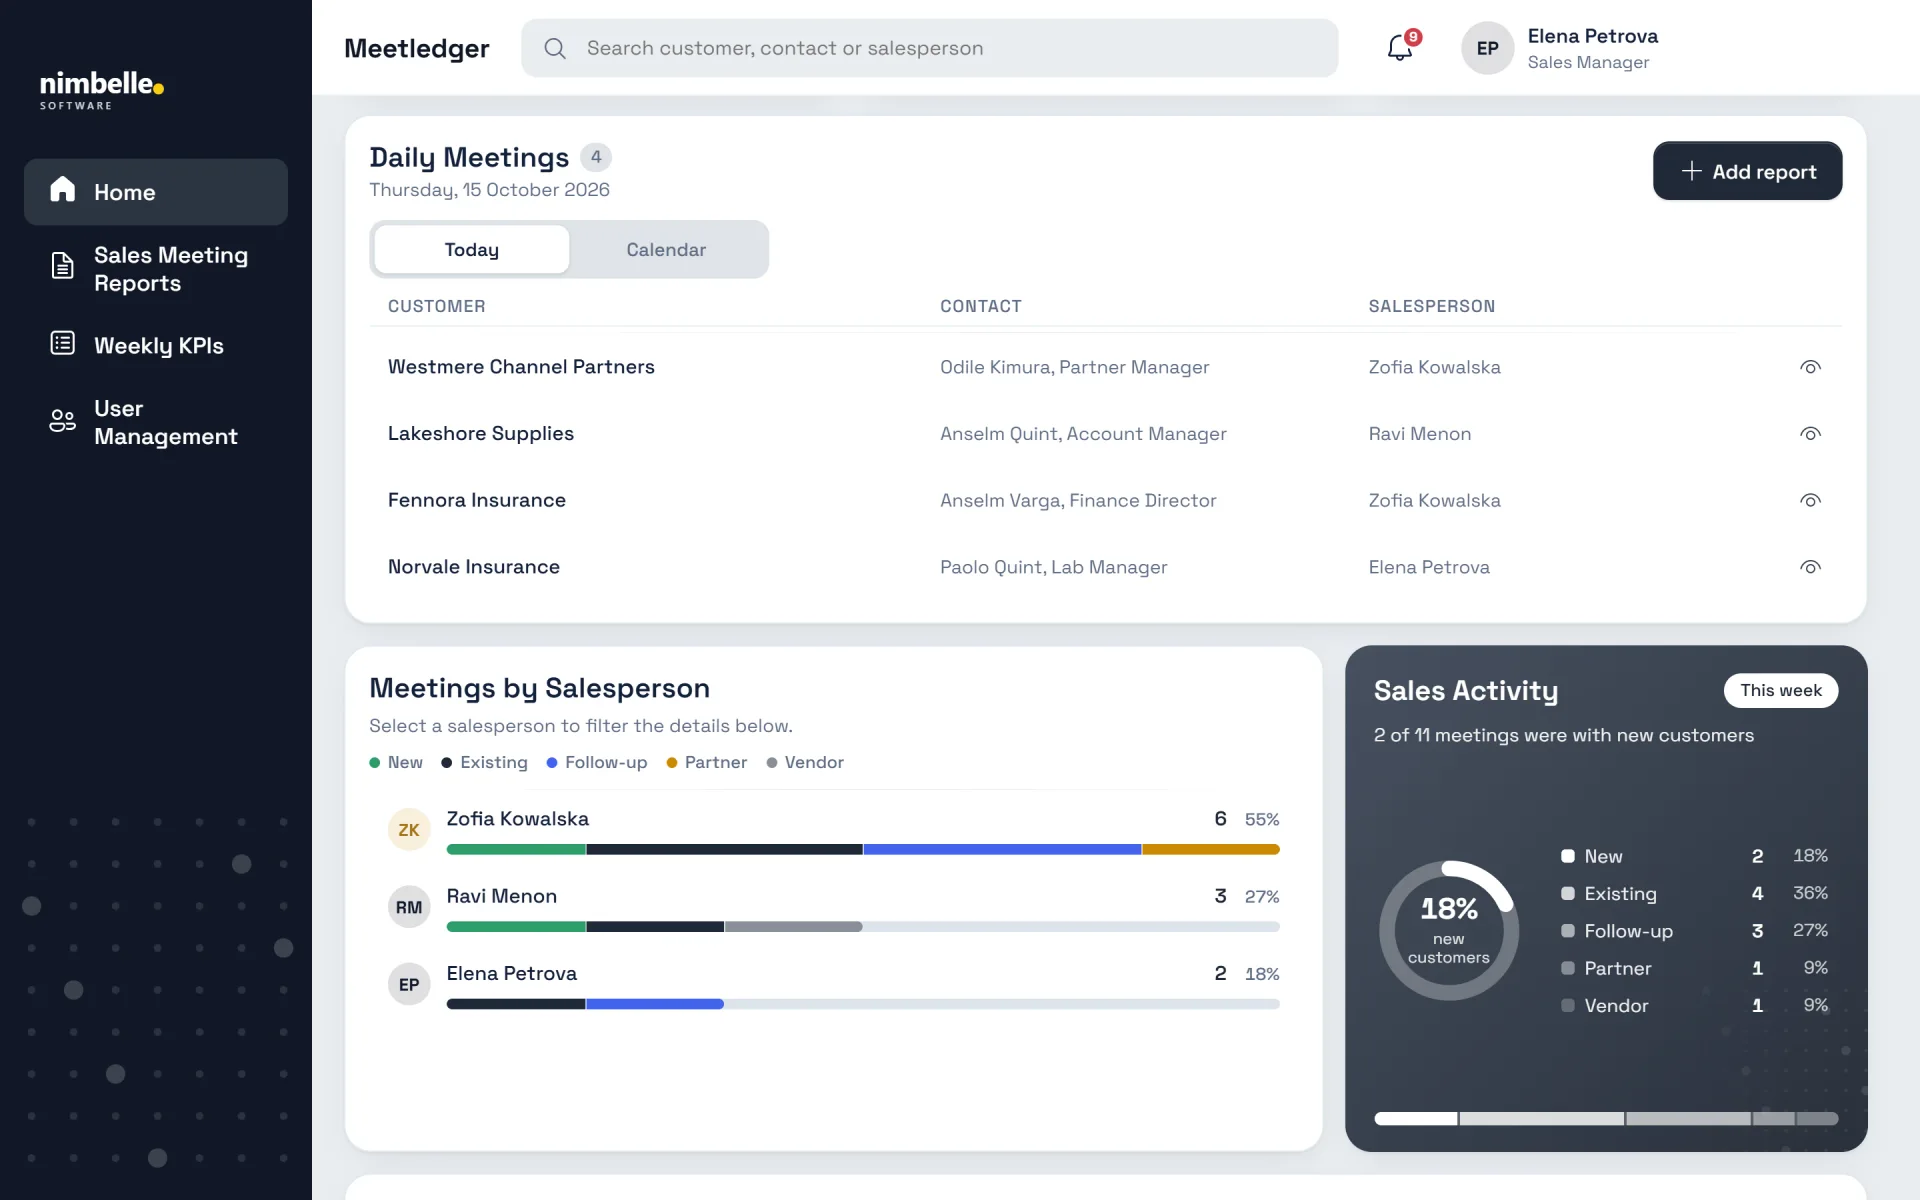Click the Home house icon in sidebar
Viewport: 1920px width, 1200px height.
pyautogui.click(x=63, y=190)
